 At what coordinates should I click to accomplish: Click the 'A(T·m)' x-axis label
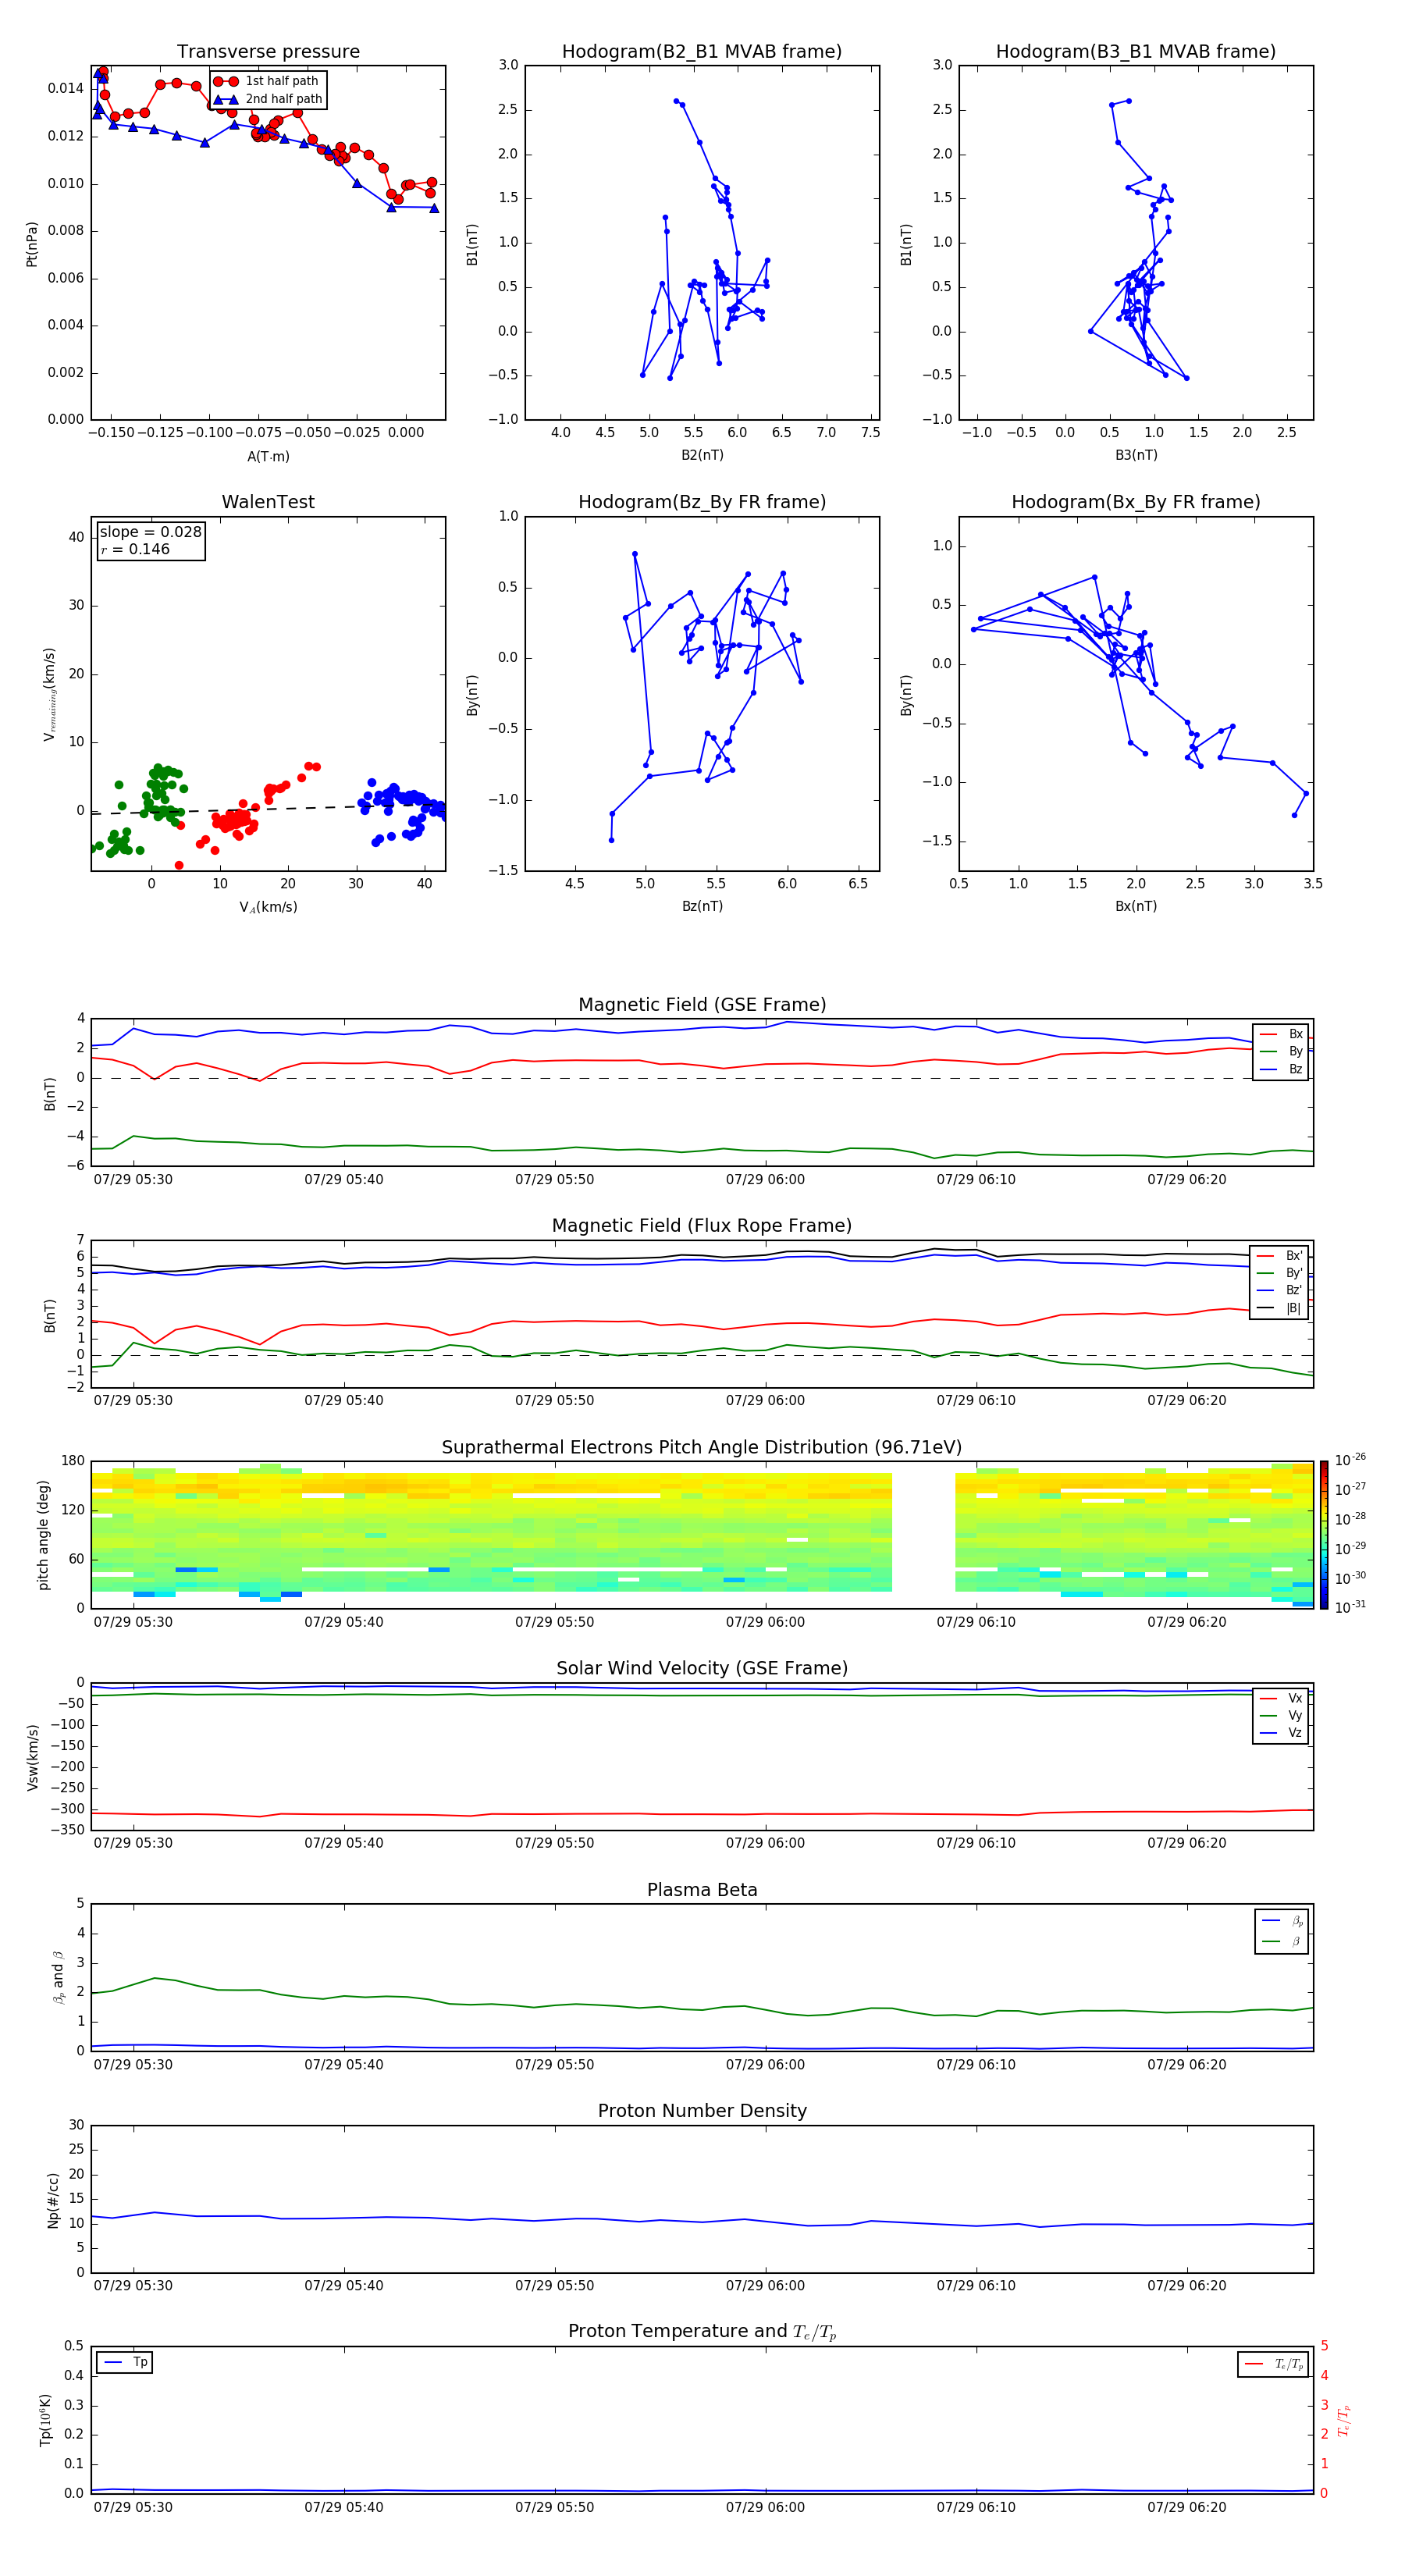268,457
